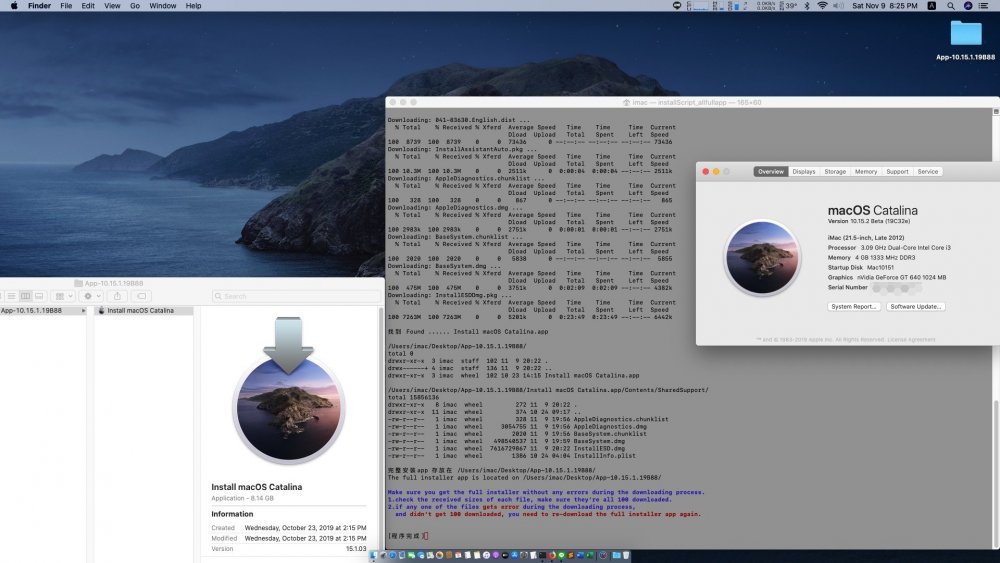
Task: Open the Help menu
Action: coord(193,6)
